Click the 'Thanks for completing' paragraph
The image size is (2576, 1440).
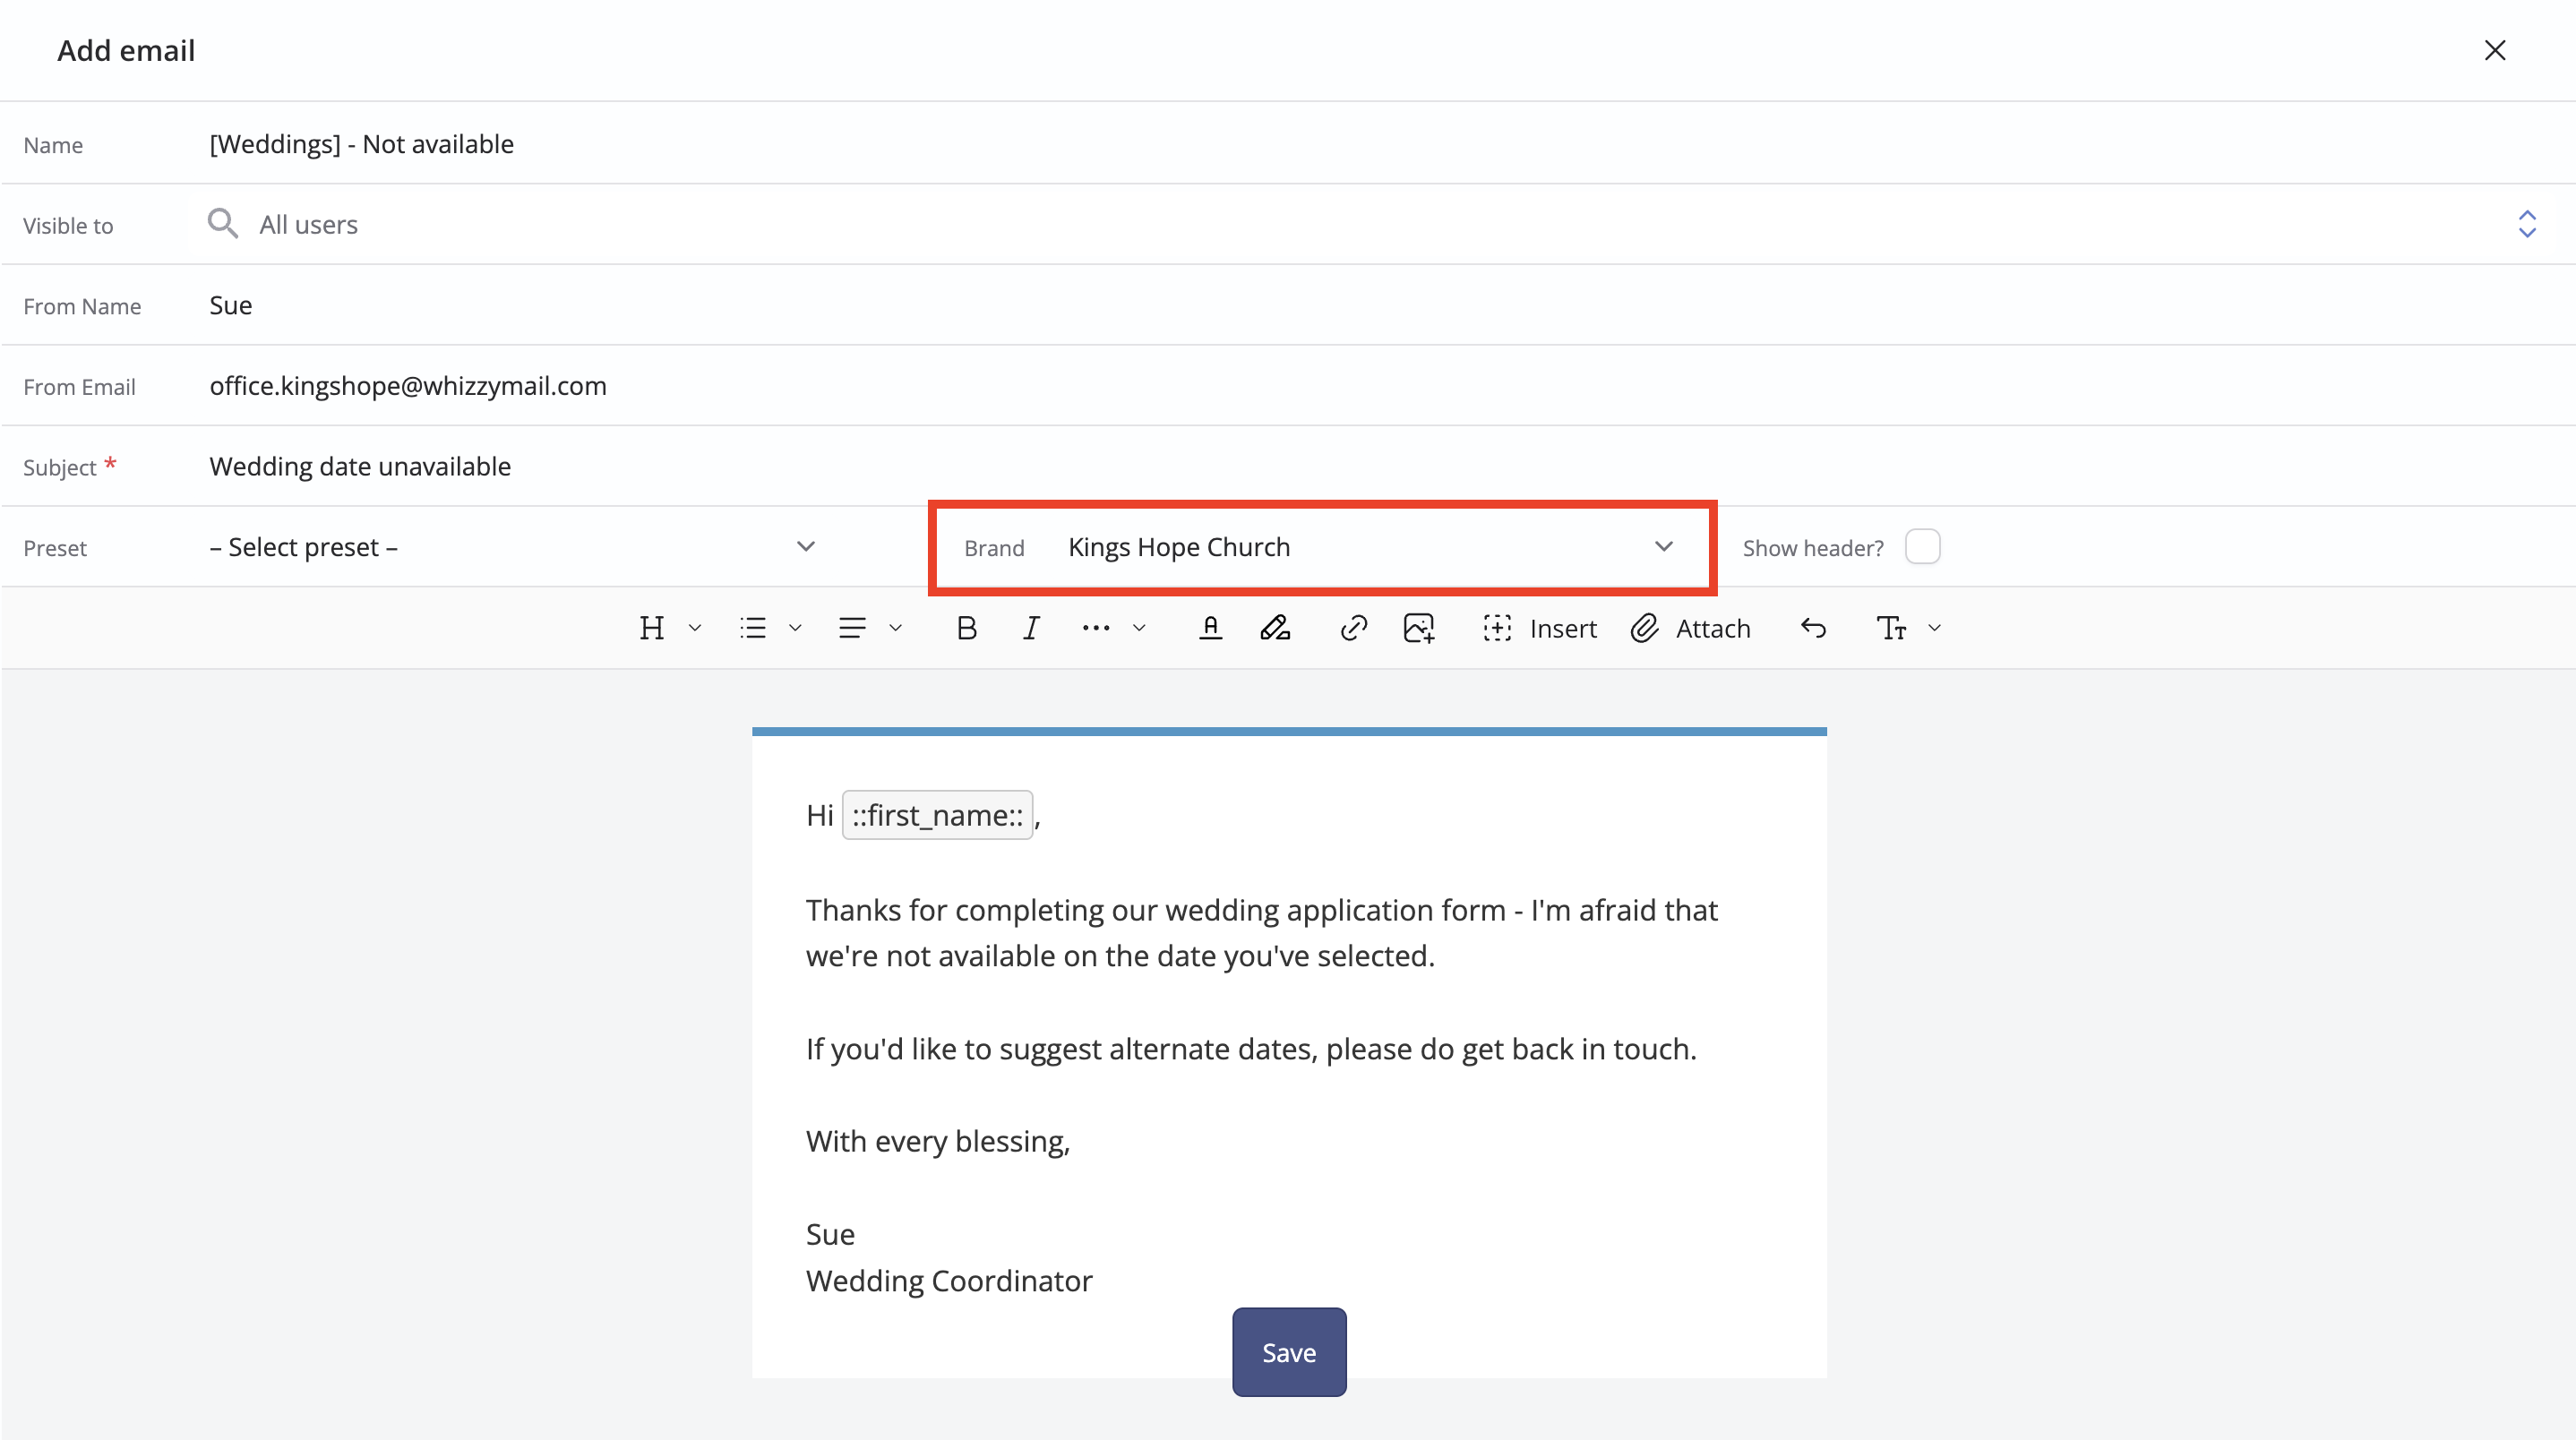pos(1262,933)
